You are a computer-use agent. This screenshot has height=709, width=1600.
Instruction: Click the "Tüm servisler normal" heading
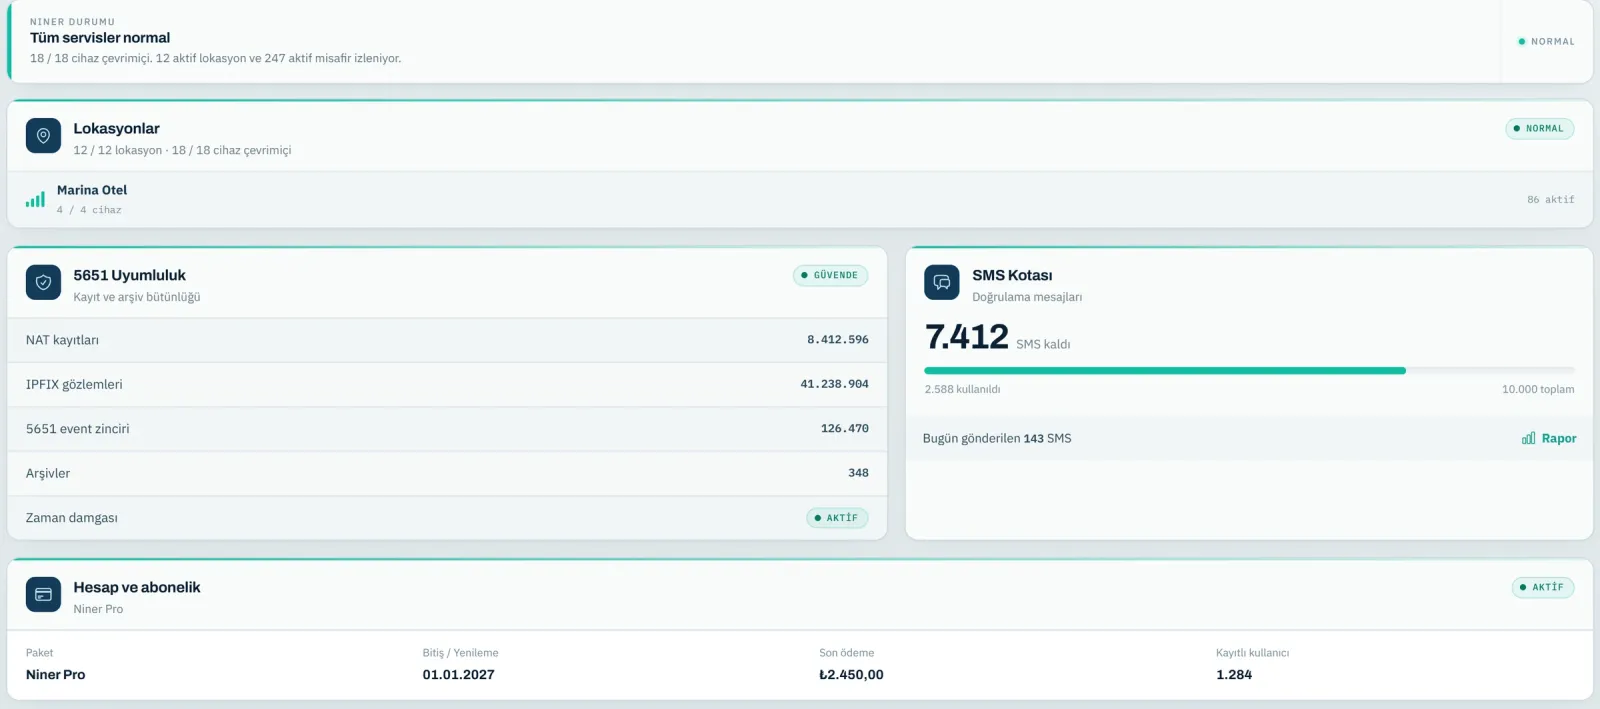pyautogui.click(x=100, y=38)
